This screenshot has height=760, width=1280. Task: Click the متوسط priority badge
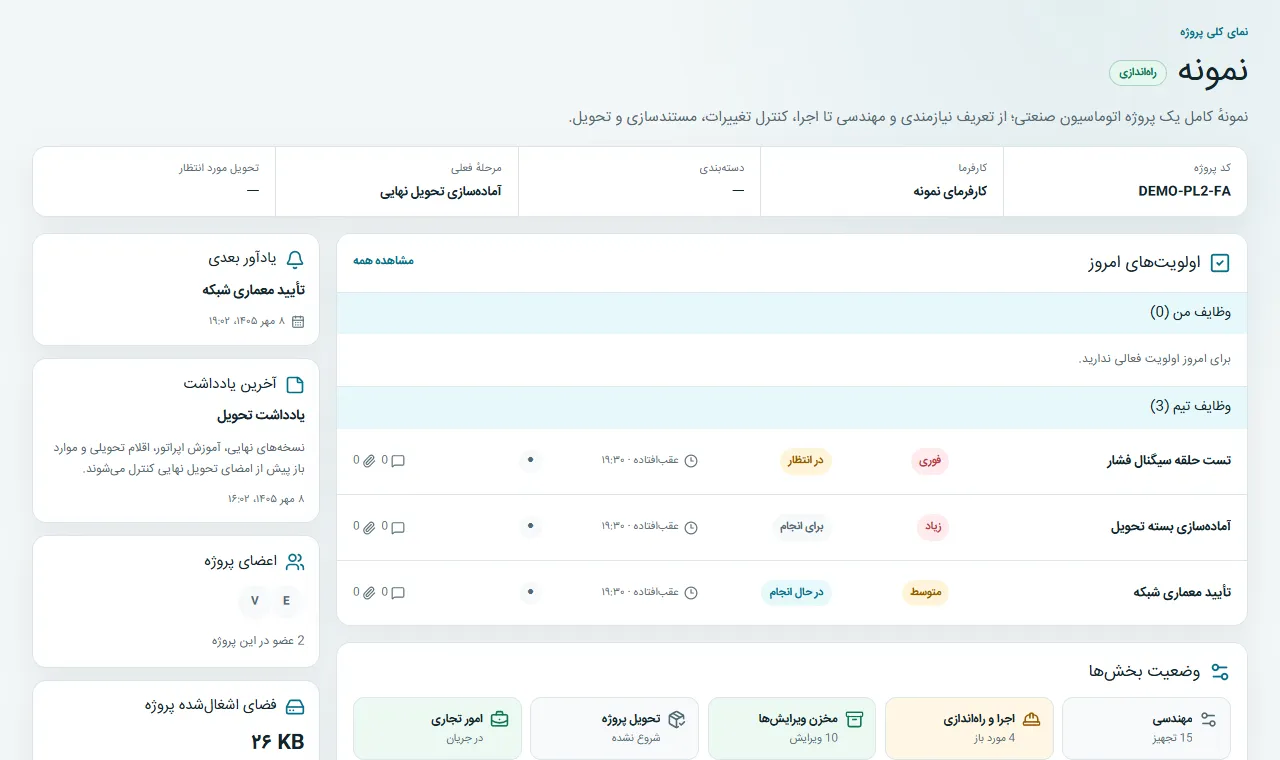click(x=926, y=592)
